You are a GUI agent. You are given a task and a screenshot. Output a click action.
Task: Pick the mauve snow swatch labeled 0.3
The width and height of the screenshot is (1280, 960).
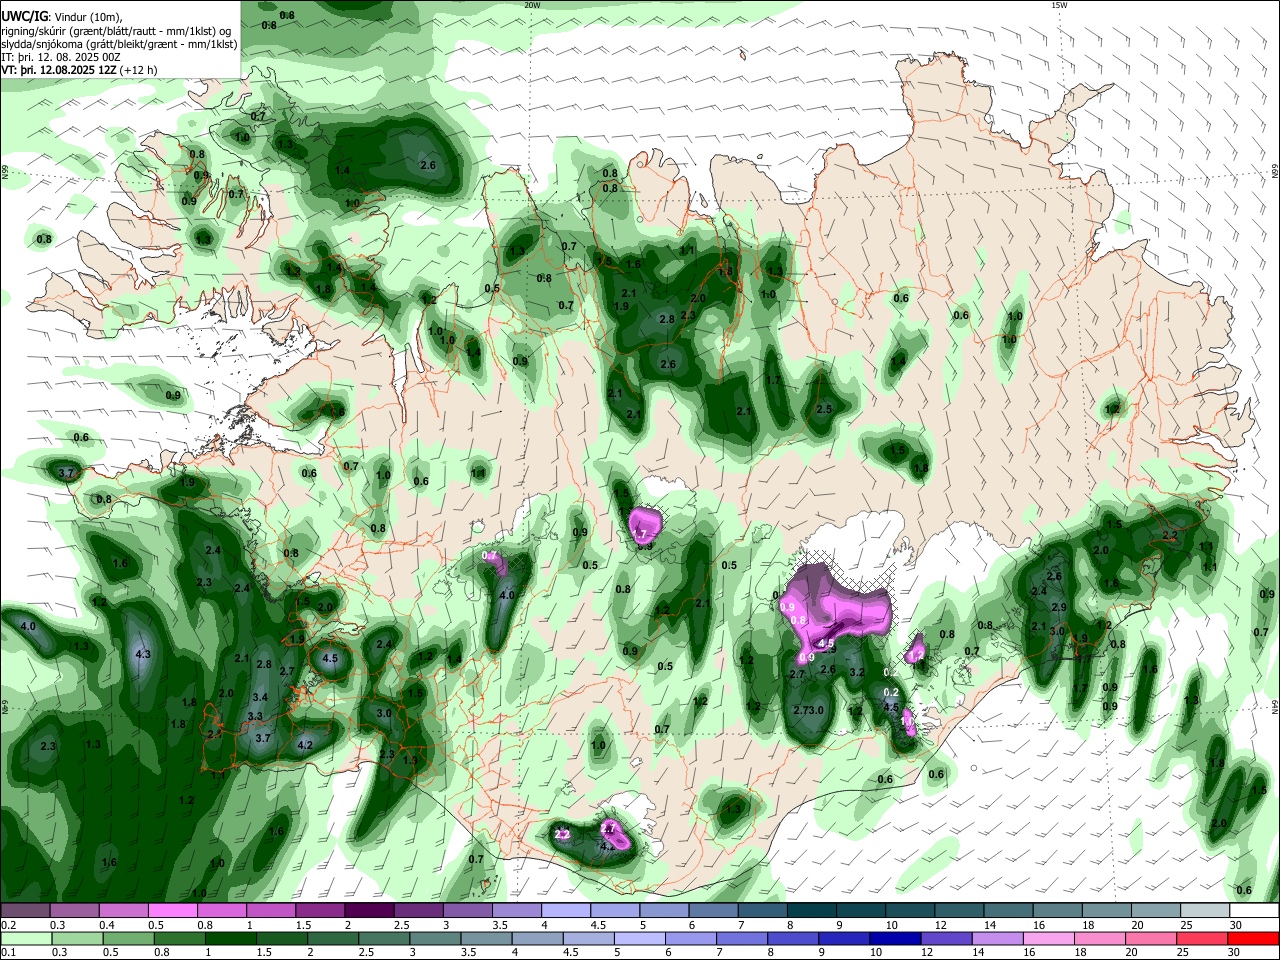(74, 911)
